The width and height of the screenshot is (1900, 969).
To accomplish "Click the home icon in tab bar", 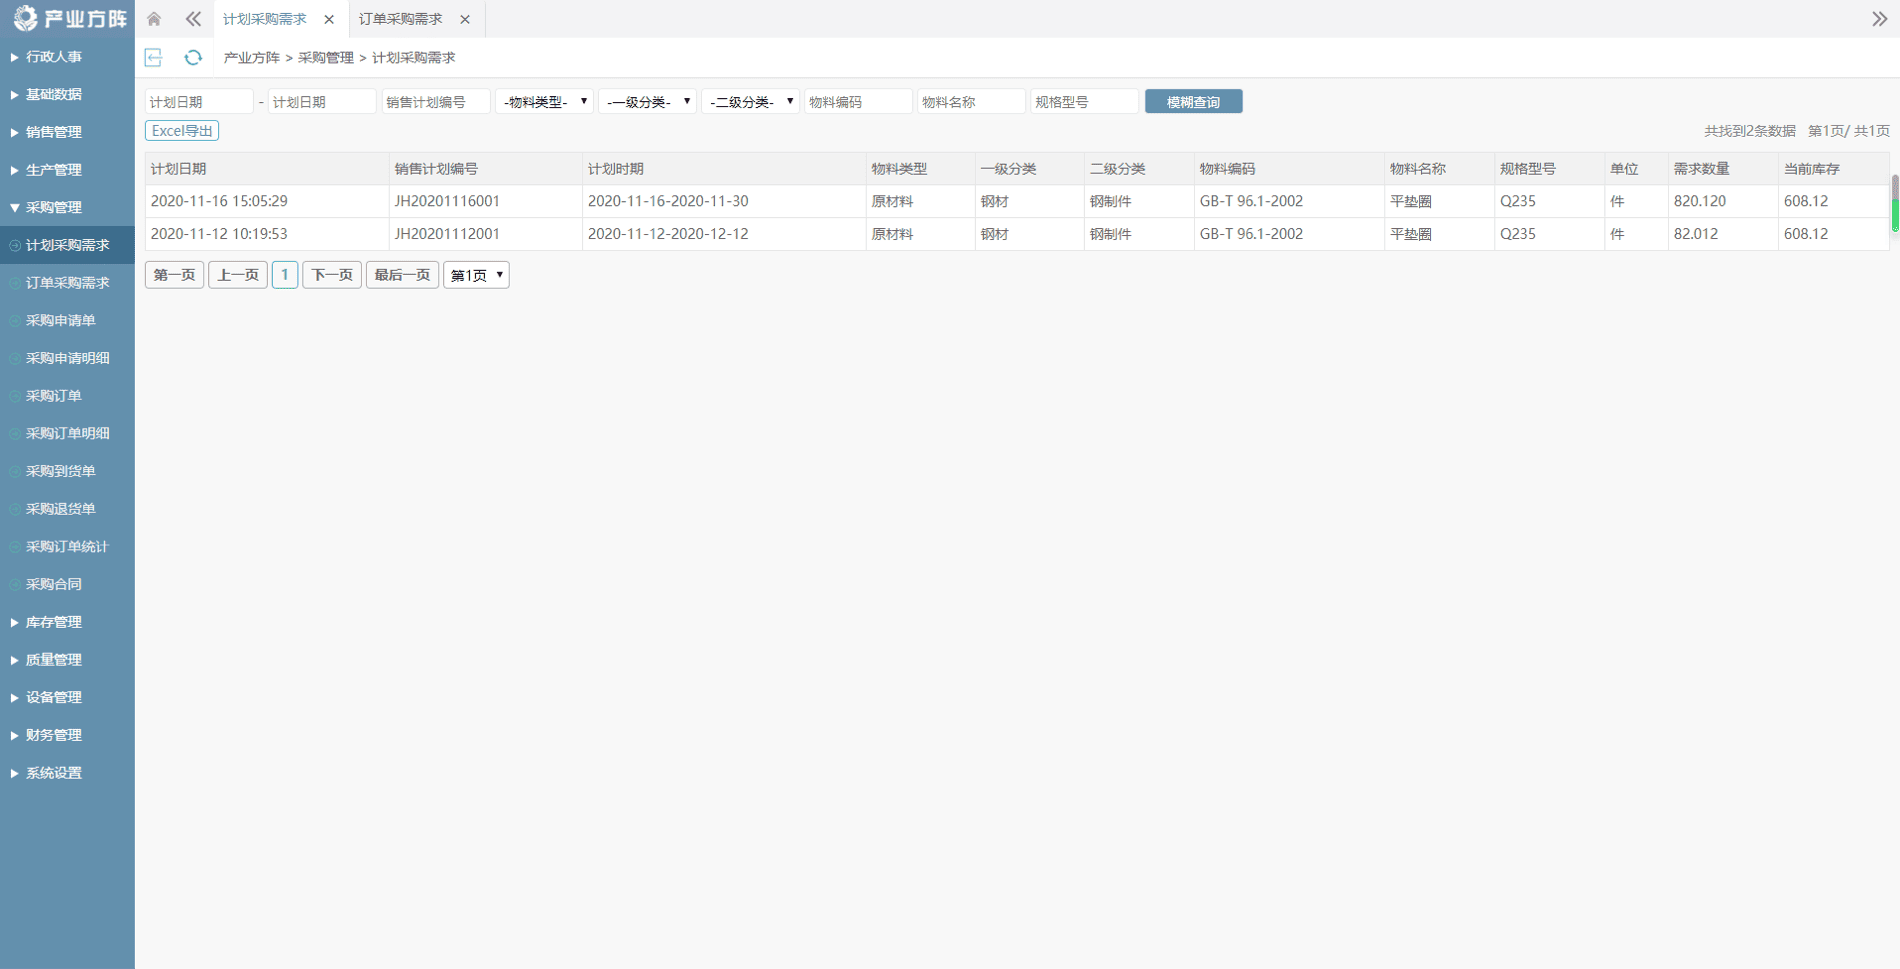I will [154, 19].
